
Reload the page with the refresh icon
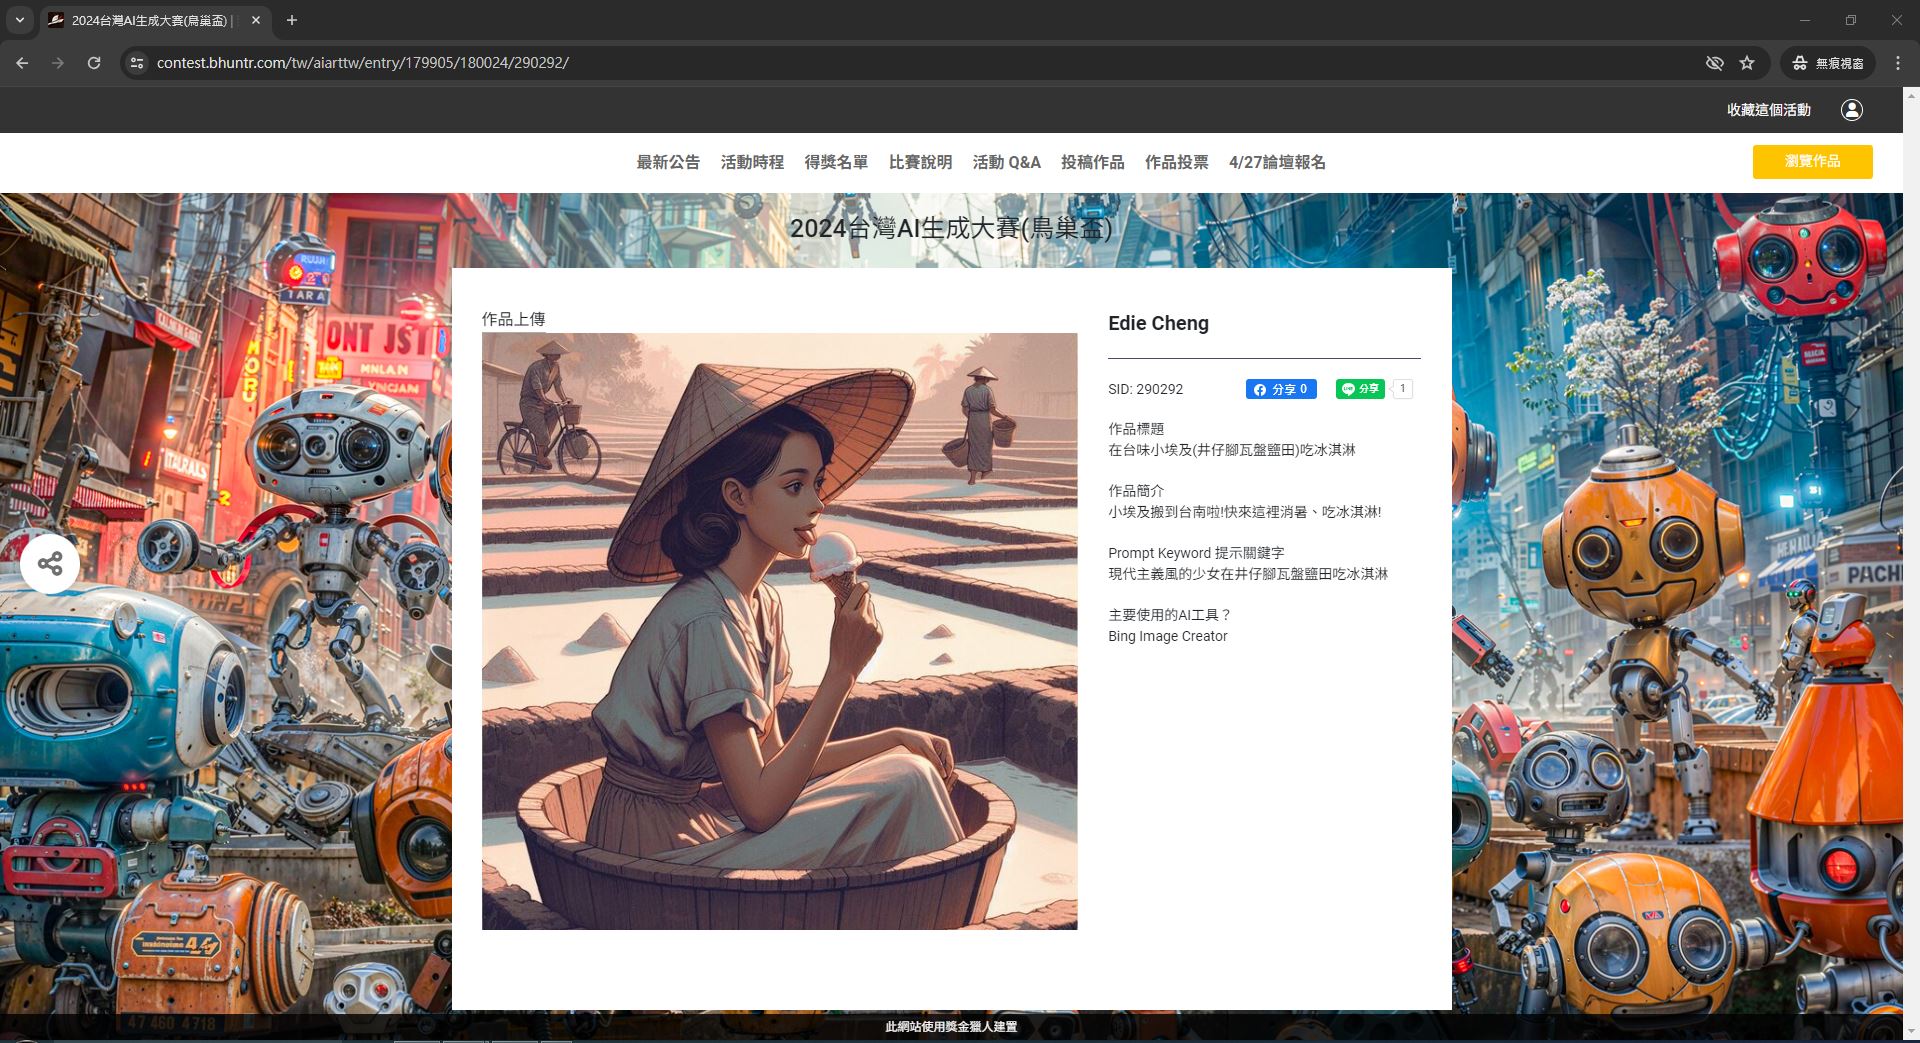94,63
